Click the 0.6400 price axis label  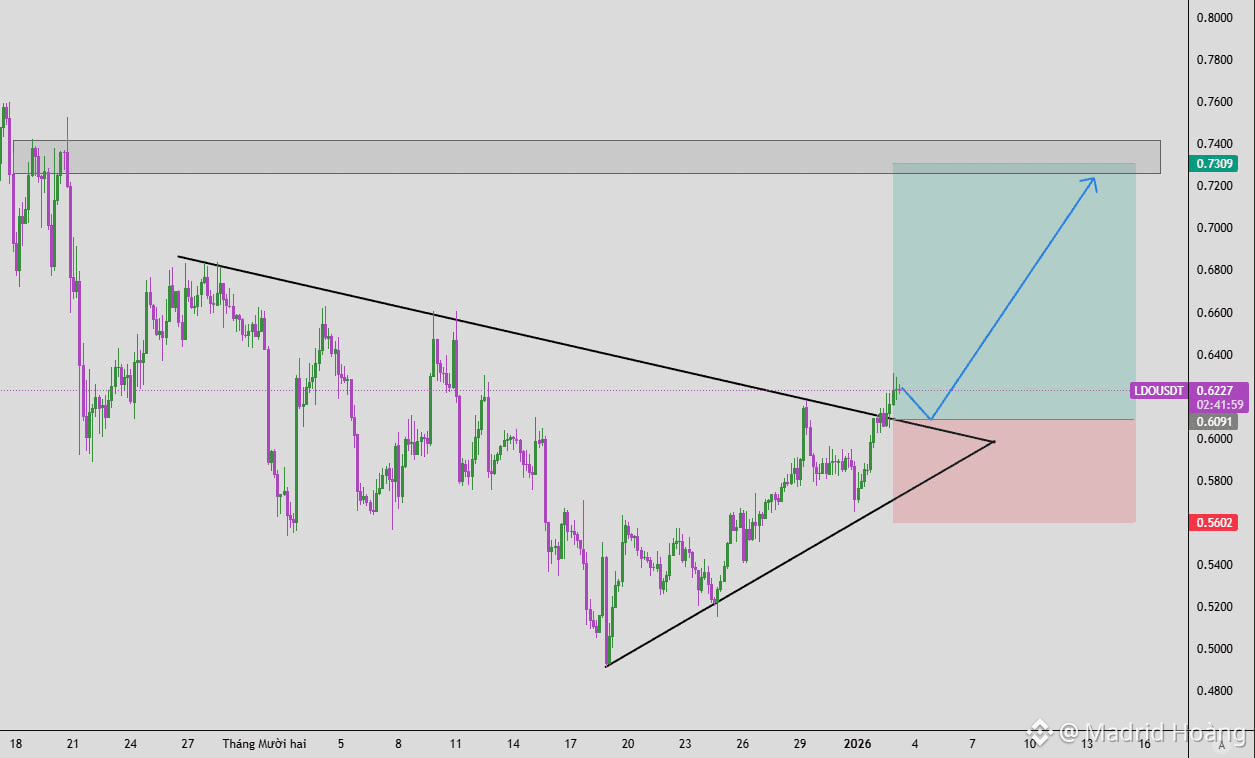click(x=1213, y=355)
